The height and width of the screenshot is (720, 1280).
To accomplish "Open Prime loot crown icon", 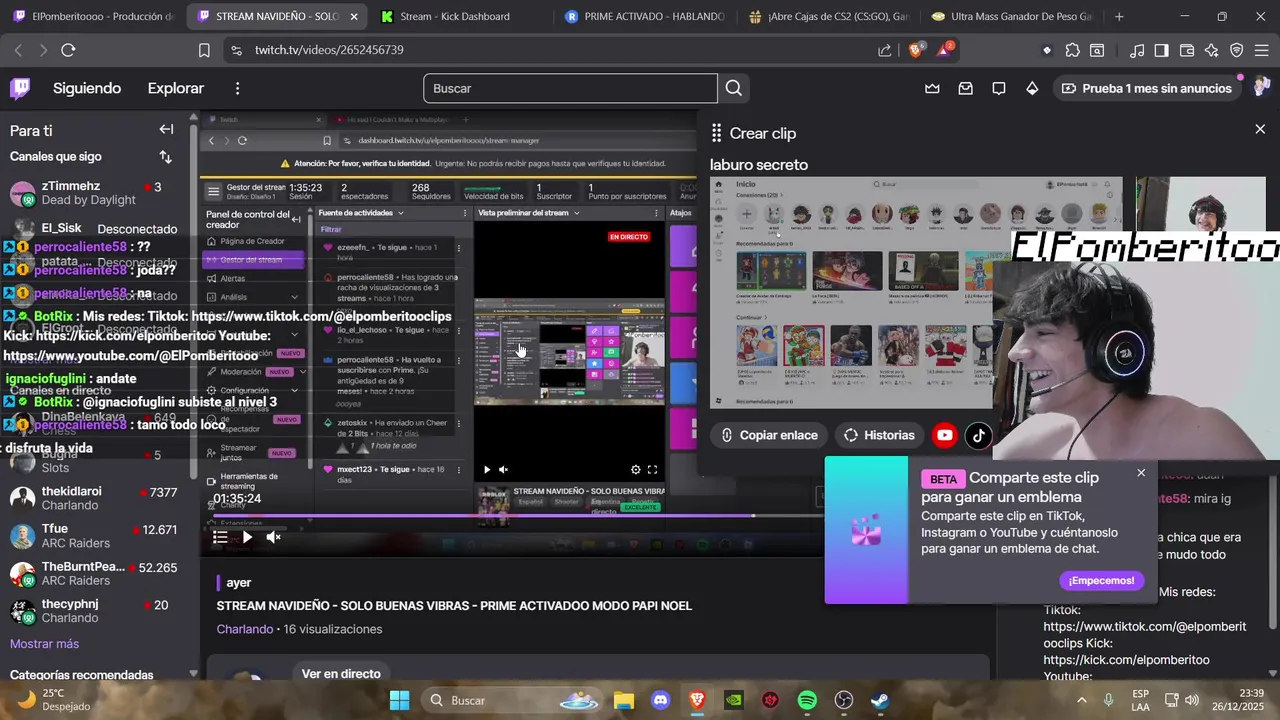I will click(x=932, y=88).
